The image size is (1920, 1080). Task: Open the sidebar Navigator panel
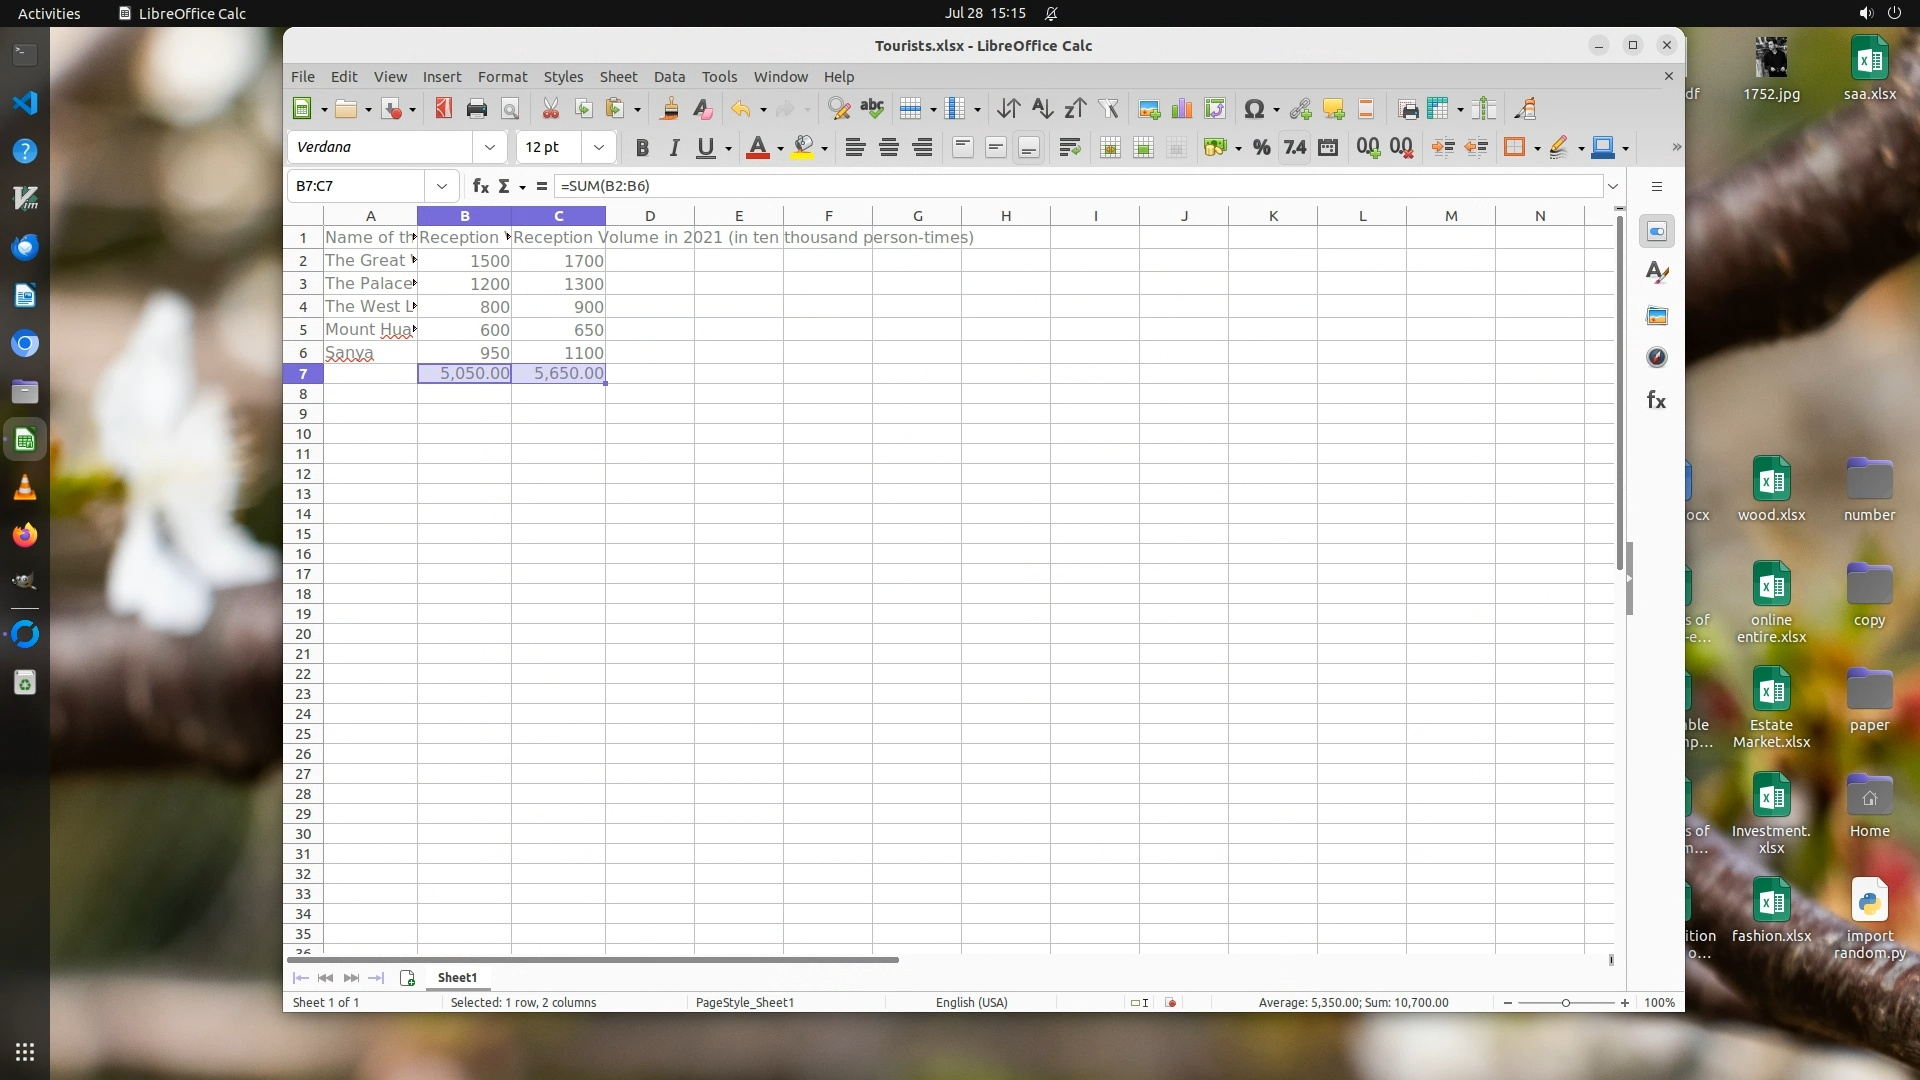click(1657, 358)
